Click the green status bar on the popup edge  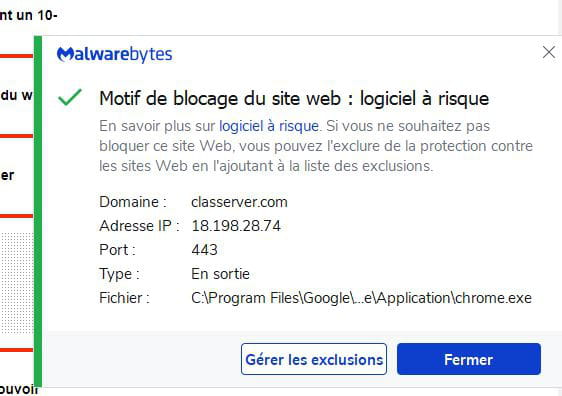38,211
